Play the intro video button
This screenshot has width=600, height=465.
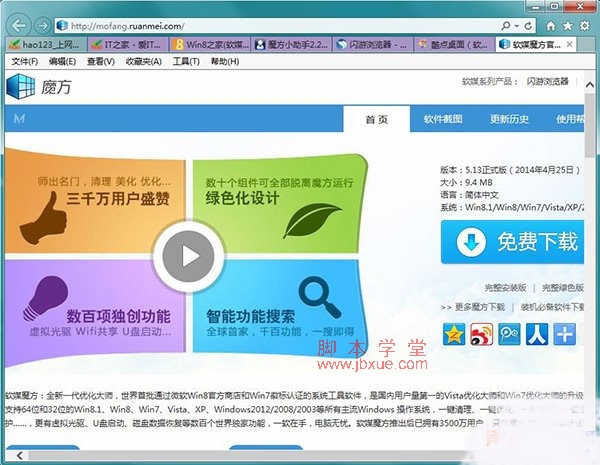188,256
